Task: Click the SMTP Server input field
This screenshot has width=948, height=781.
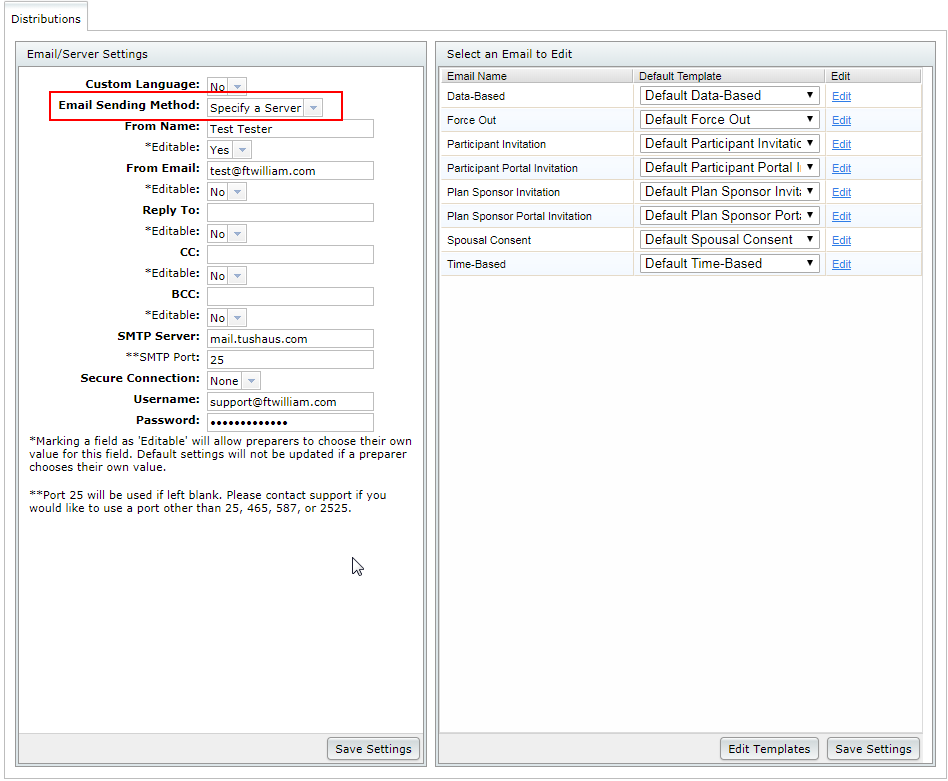Action: [290, 339]
